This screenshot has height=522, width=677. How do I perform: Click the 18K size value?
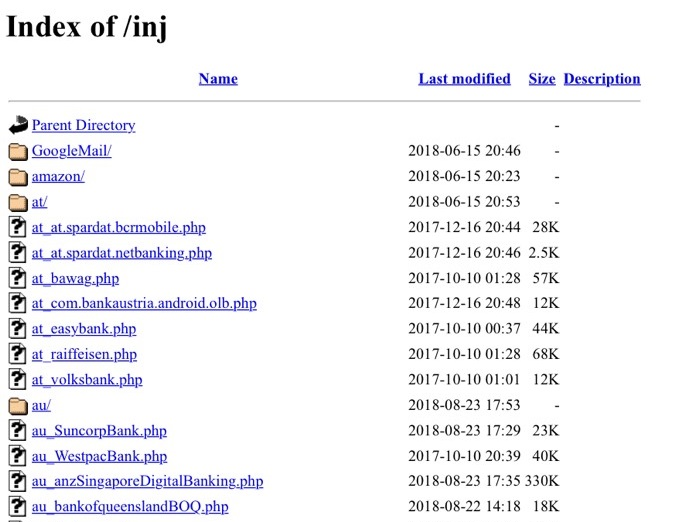click(546, 506)
